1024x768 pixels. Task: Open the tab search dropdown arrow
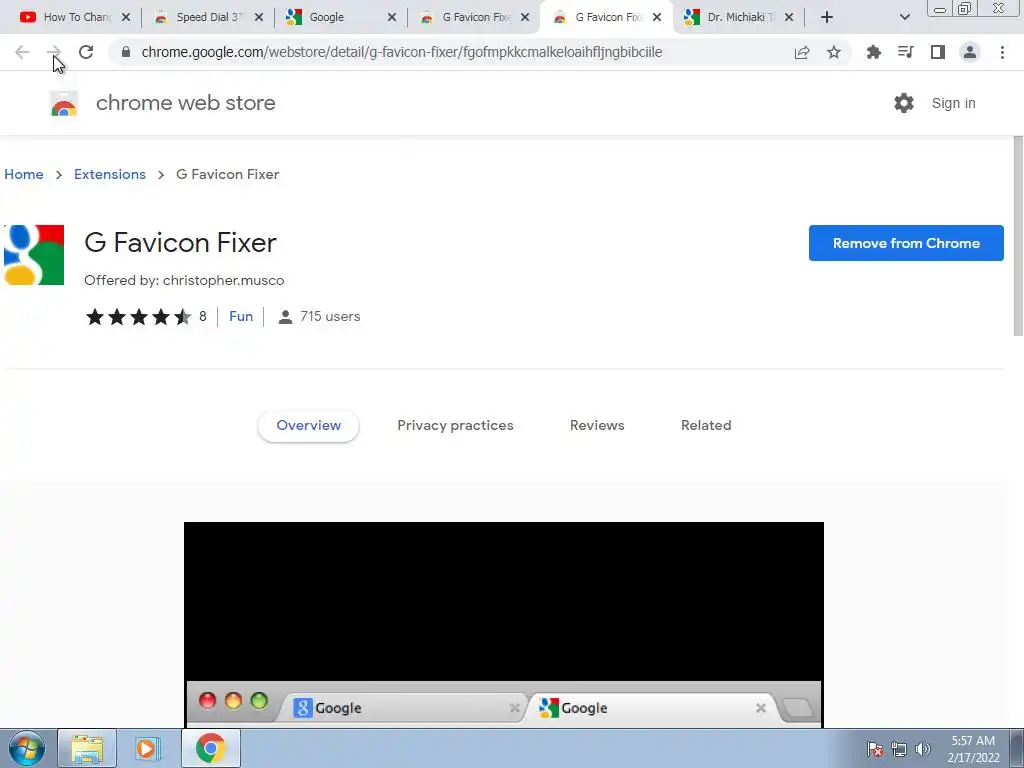click(x=904, y=17)
